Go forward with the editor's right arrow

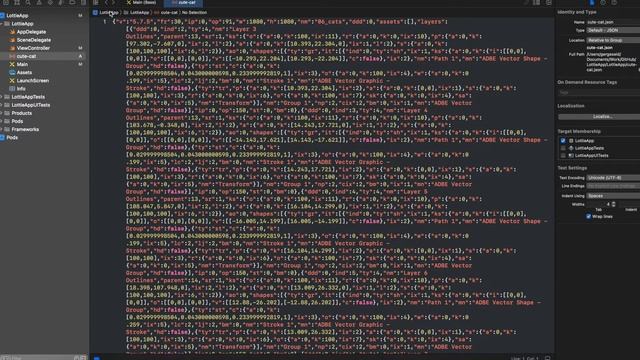[x=113, y=2]
